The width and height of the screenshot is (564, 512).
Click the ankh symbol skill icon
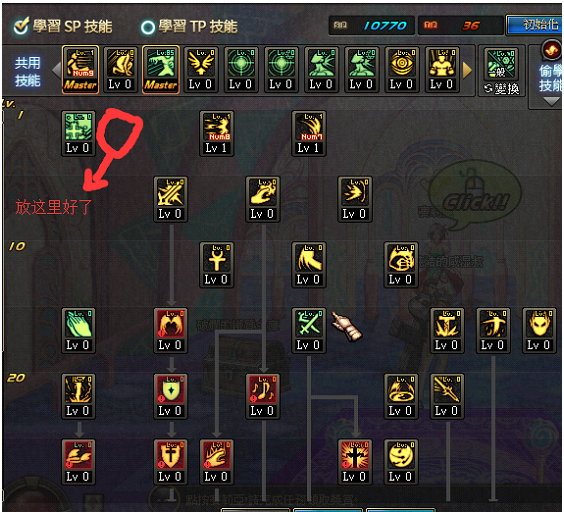click(217, 264)
